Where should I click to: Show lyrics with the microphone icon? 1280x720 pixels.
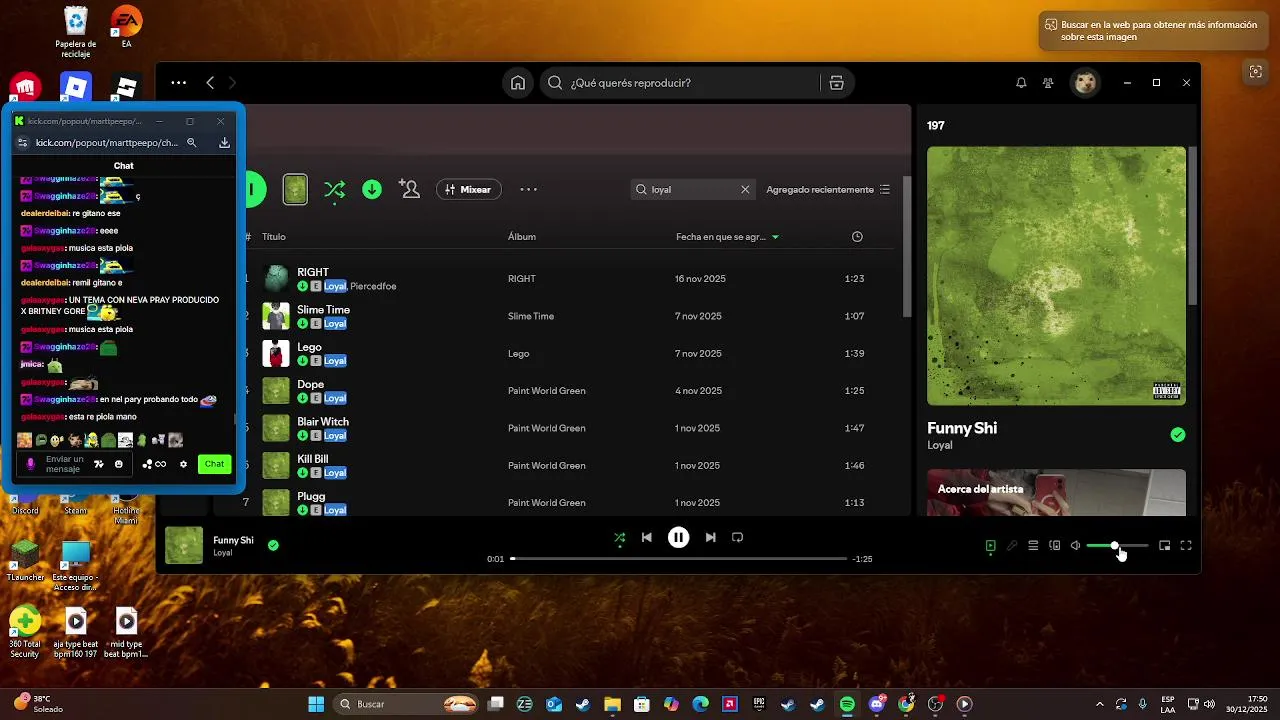click(x=1012, y=546)
